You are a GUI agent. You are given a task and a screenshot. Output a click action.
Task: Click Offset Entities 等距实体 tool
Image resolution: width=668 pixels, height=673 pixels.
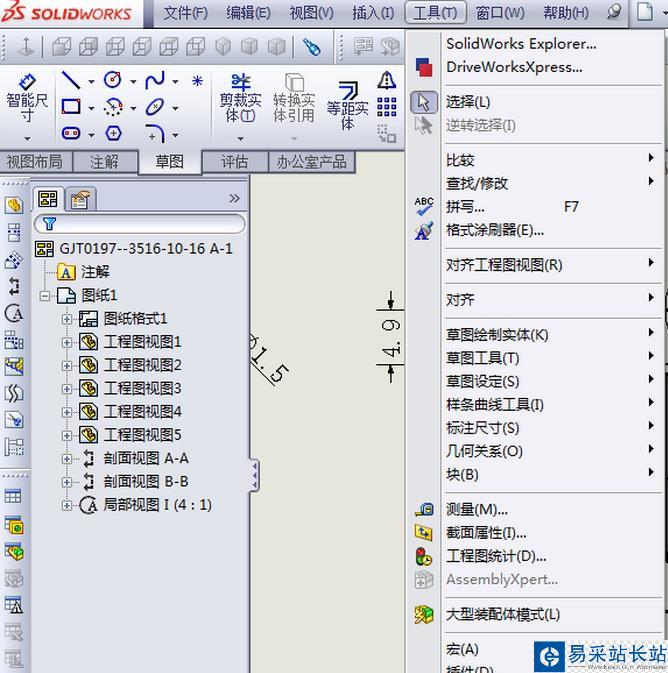coord(347,104)
